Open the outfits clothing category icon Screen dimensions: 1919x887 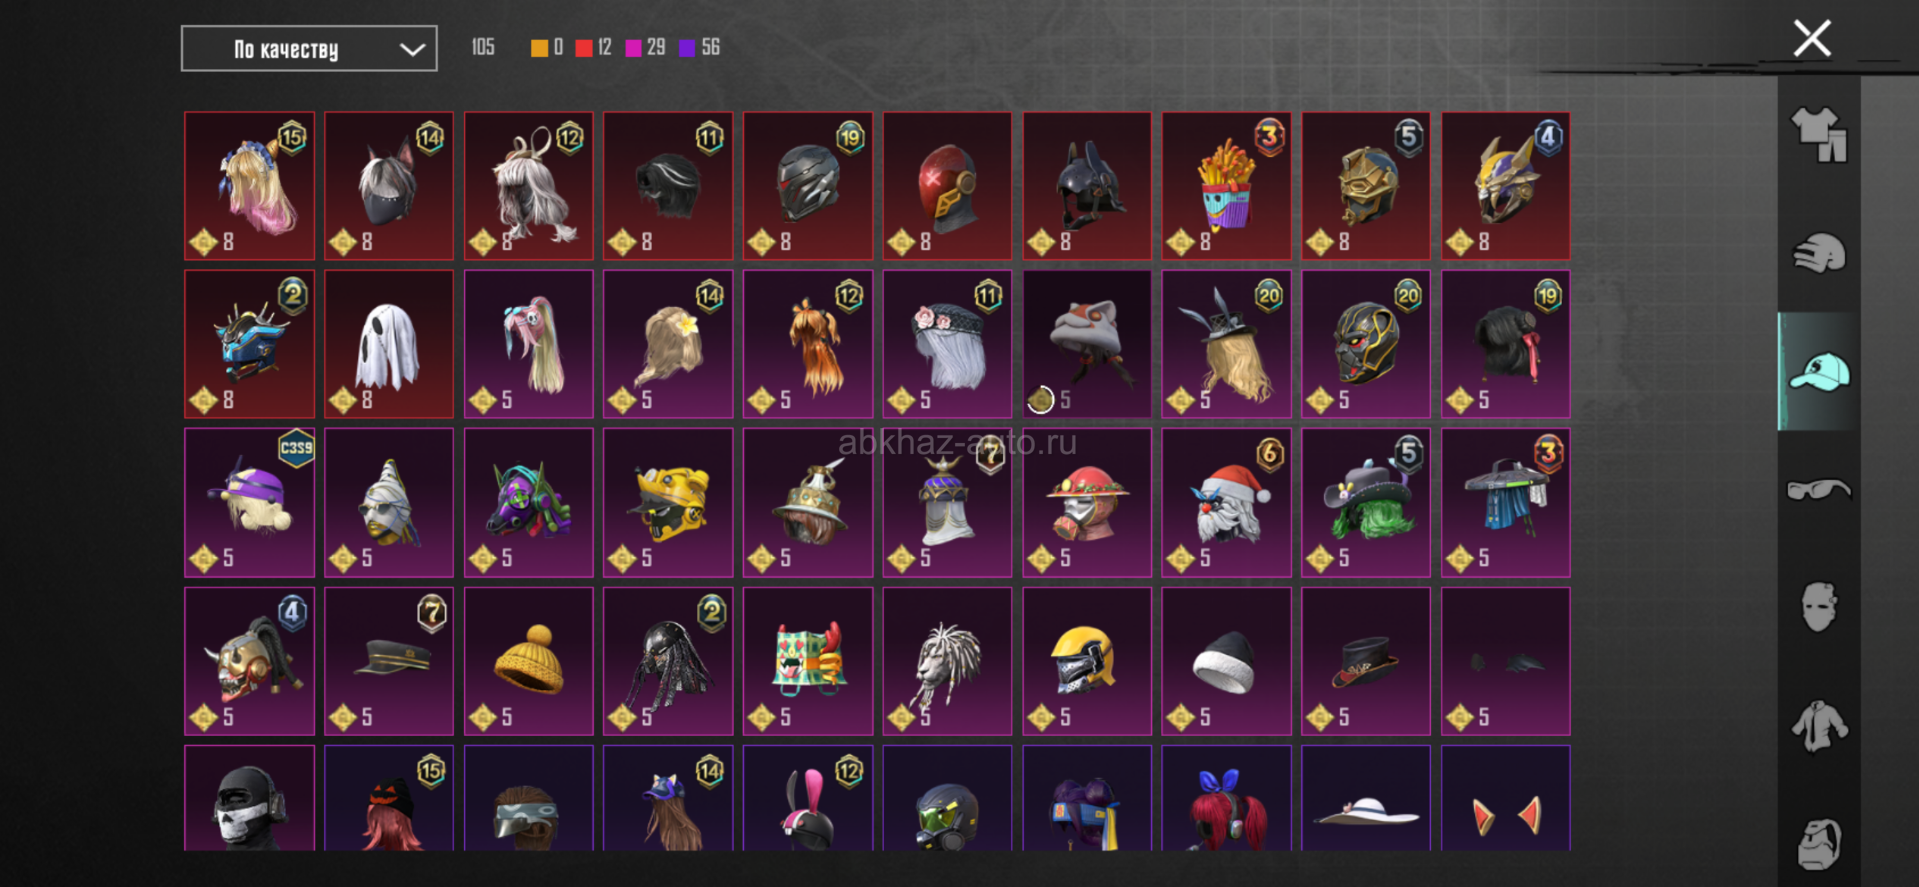coord(1819,135)
